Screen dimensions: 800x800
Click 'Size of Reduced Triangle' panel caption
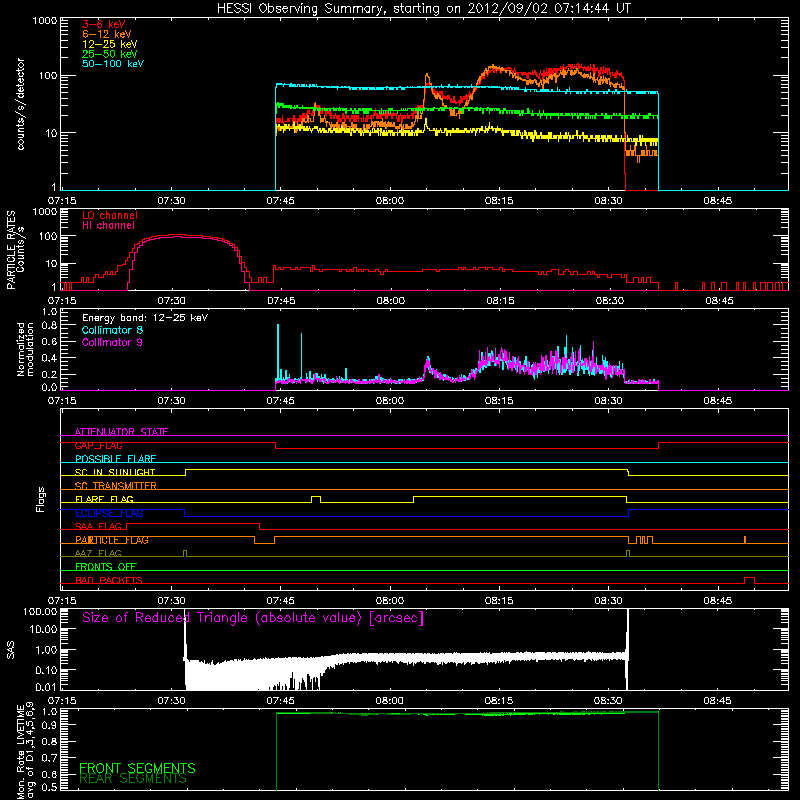pos(253,618)
